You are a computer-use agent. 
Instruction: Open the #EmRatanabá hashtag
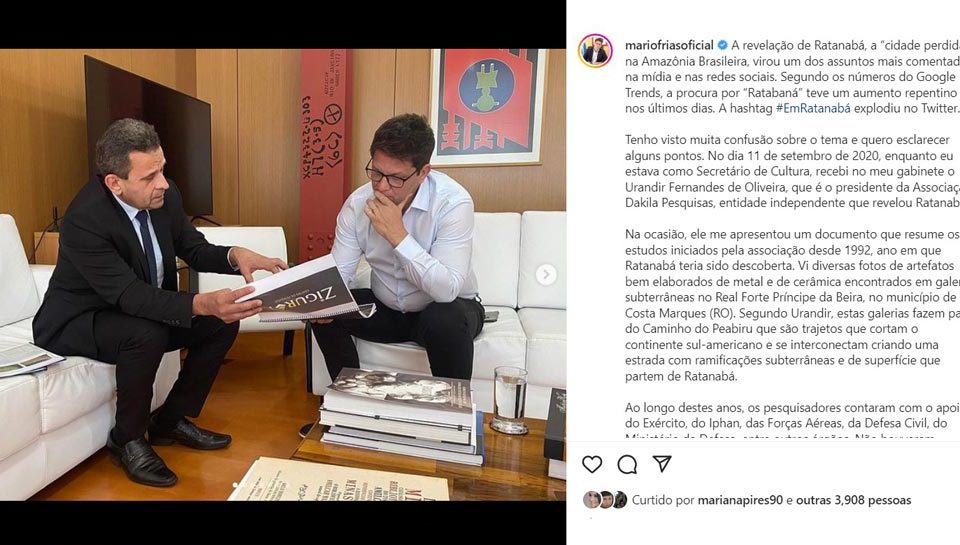813,108
